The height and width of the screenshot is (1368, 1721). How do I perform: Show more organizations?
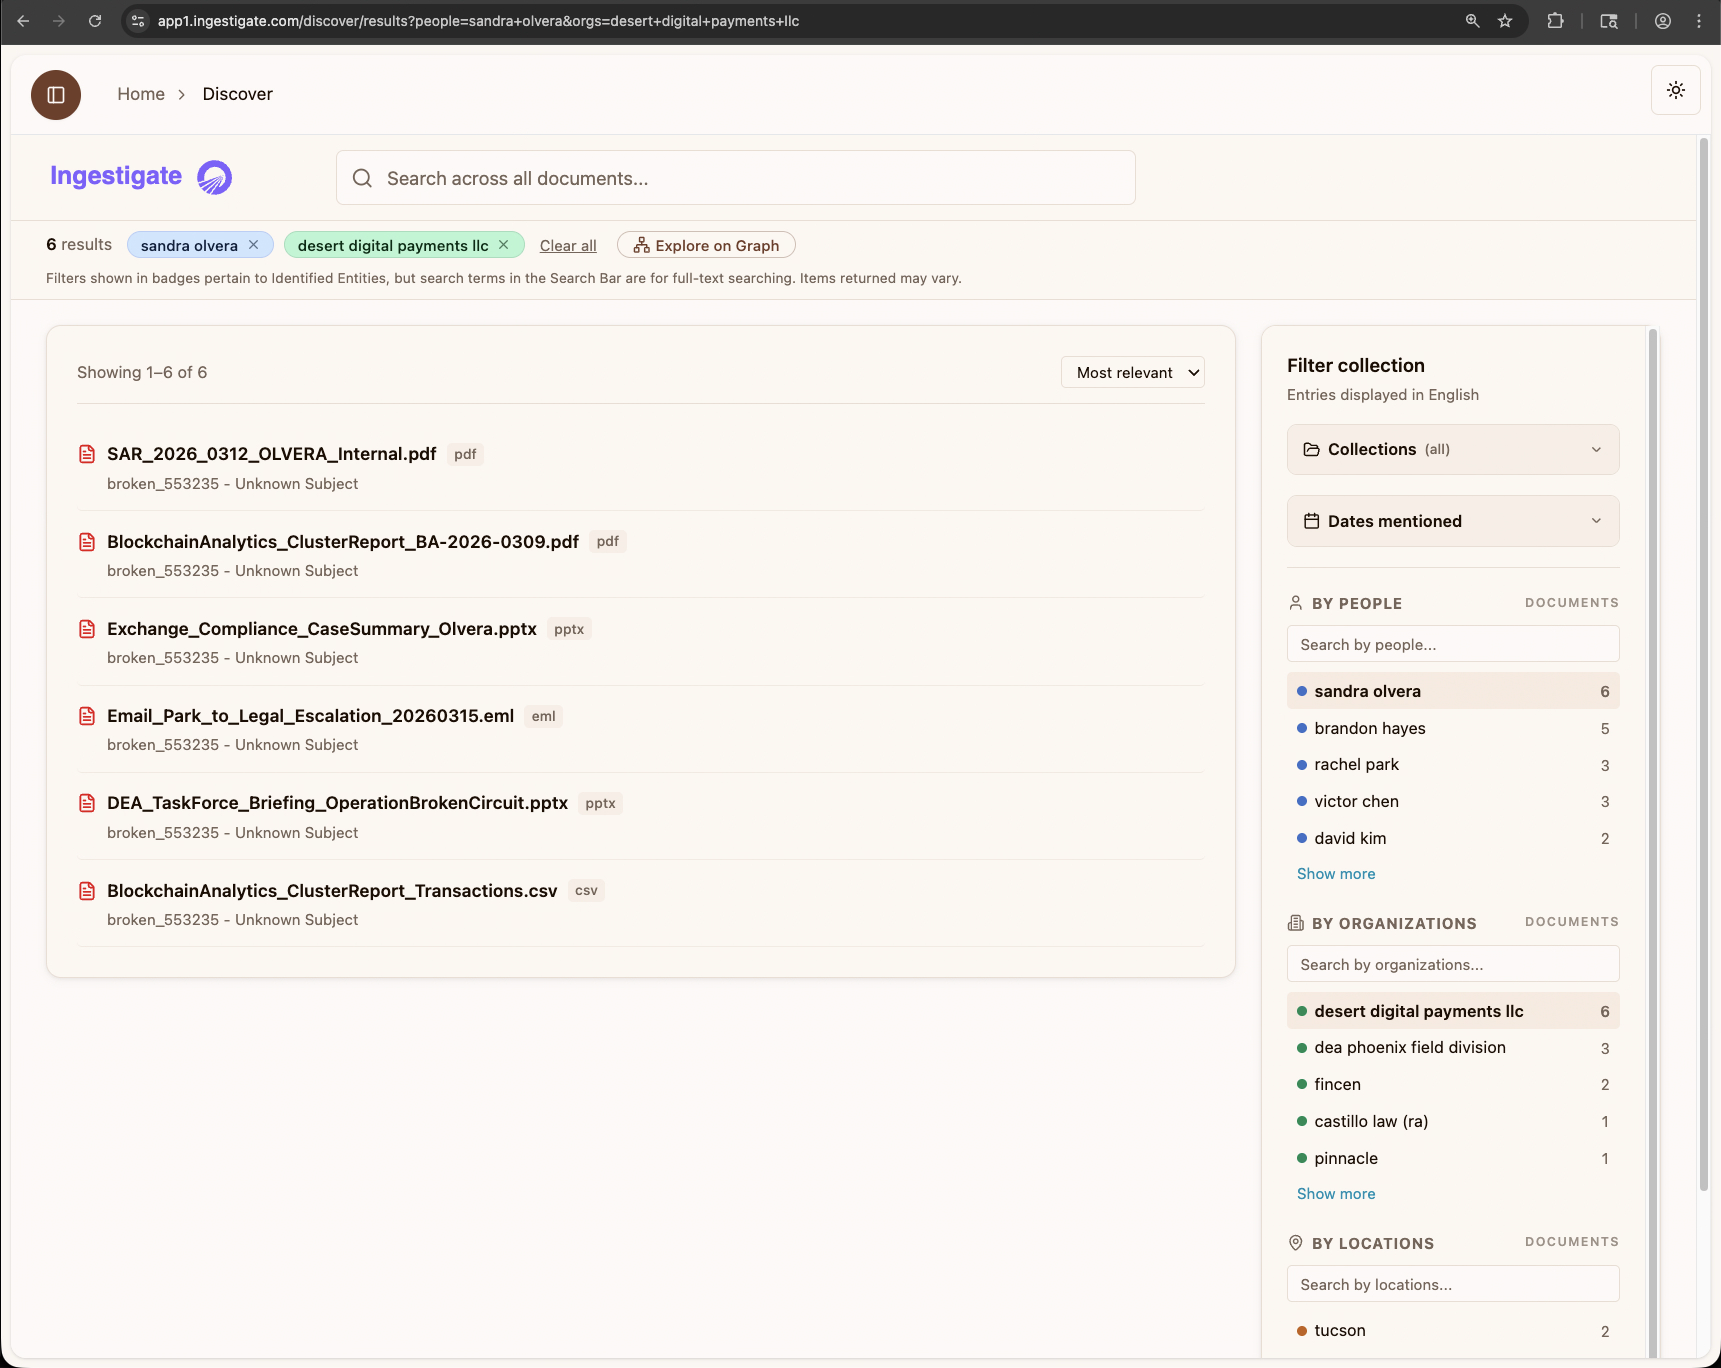[1336, 1194]
